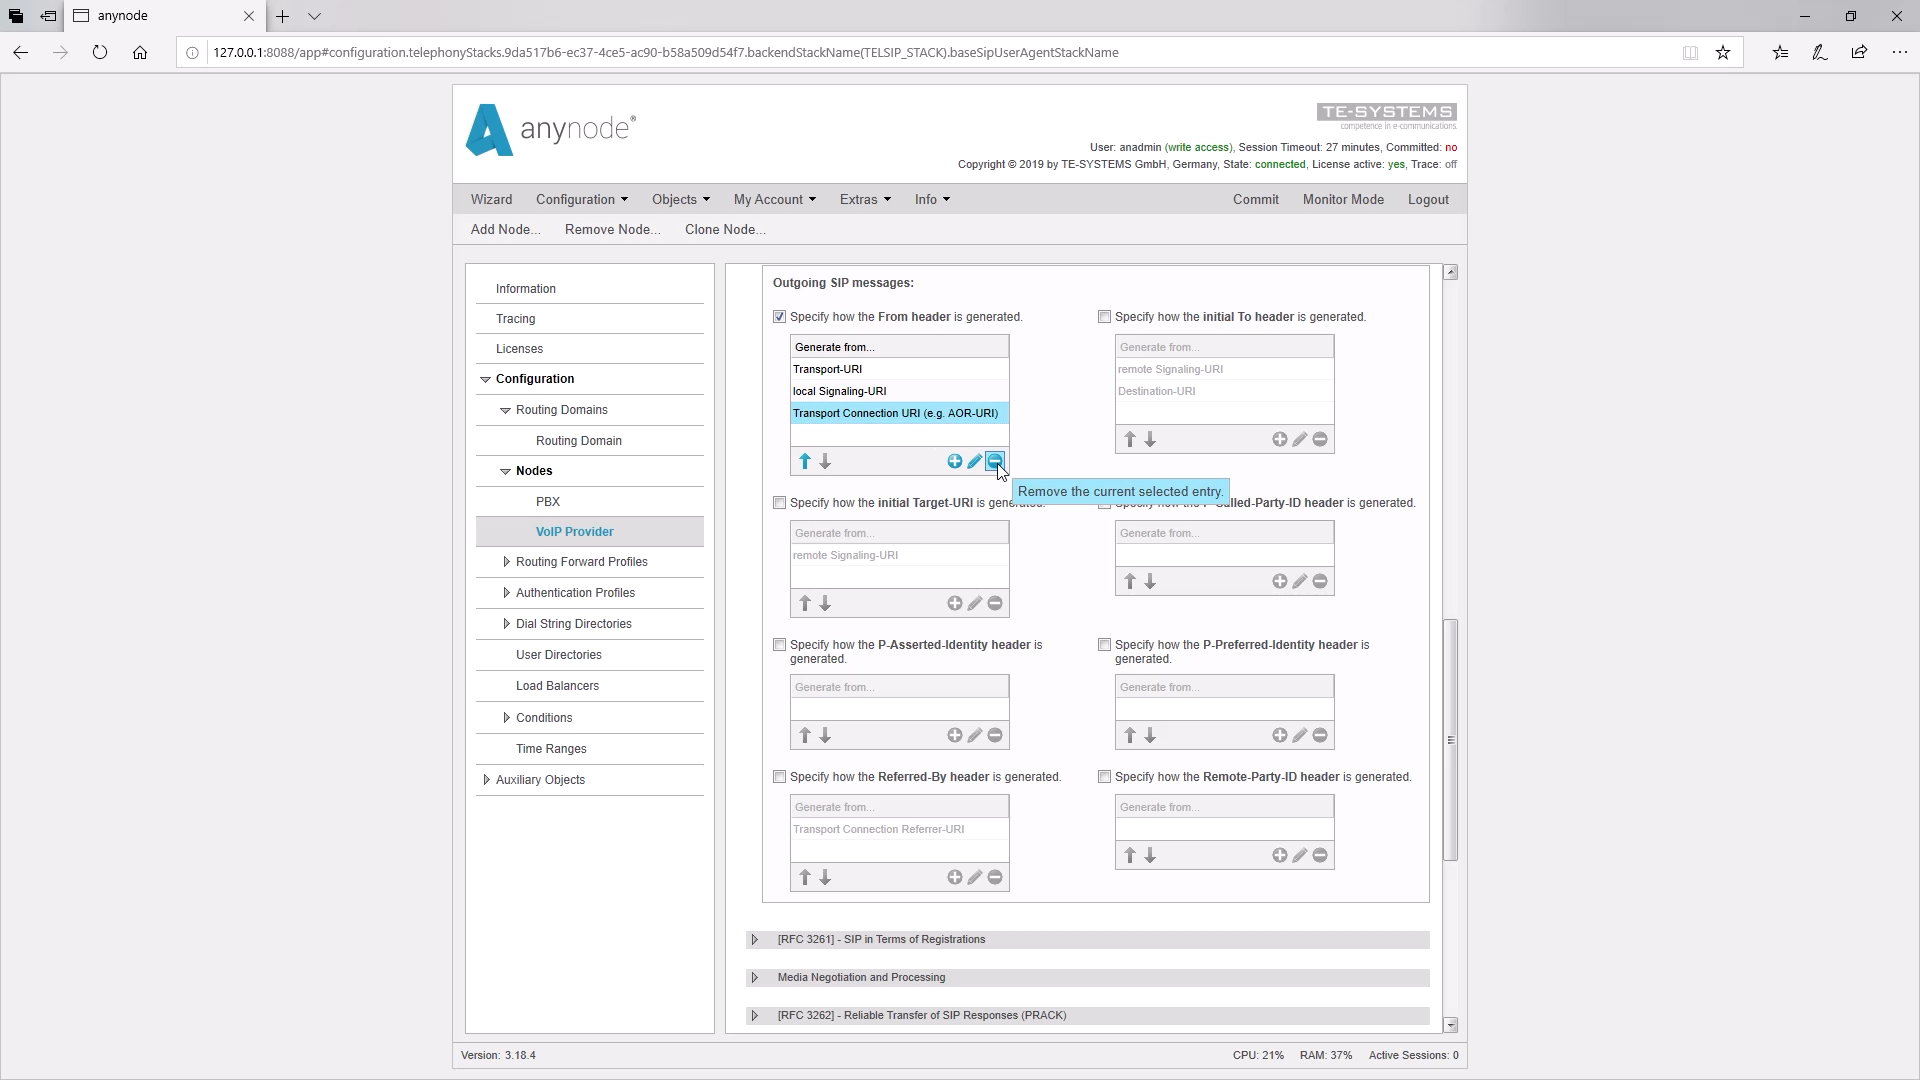Move From header entry up with arrow
The image size is (1920, 1080).
point(805,461)
